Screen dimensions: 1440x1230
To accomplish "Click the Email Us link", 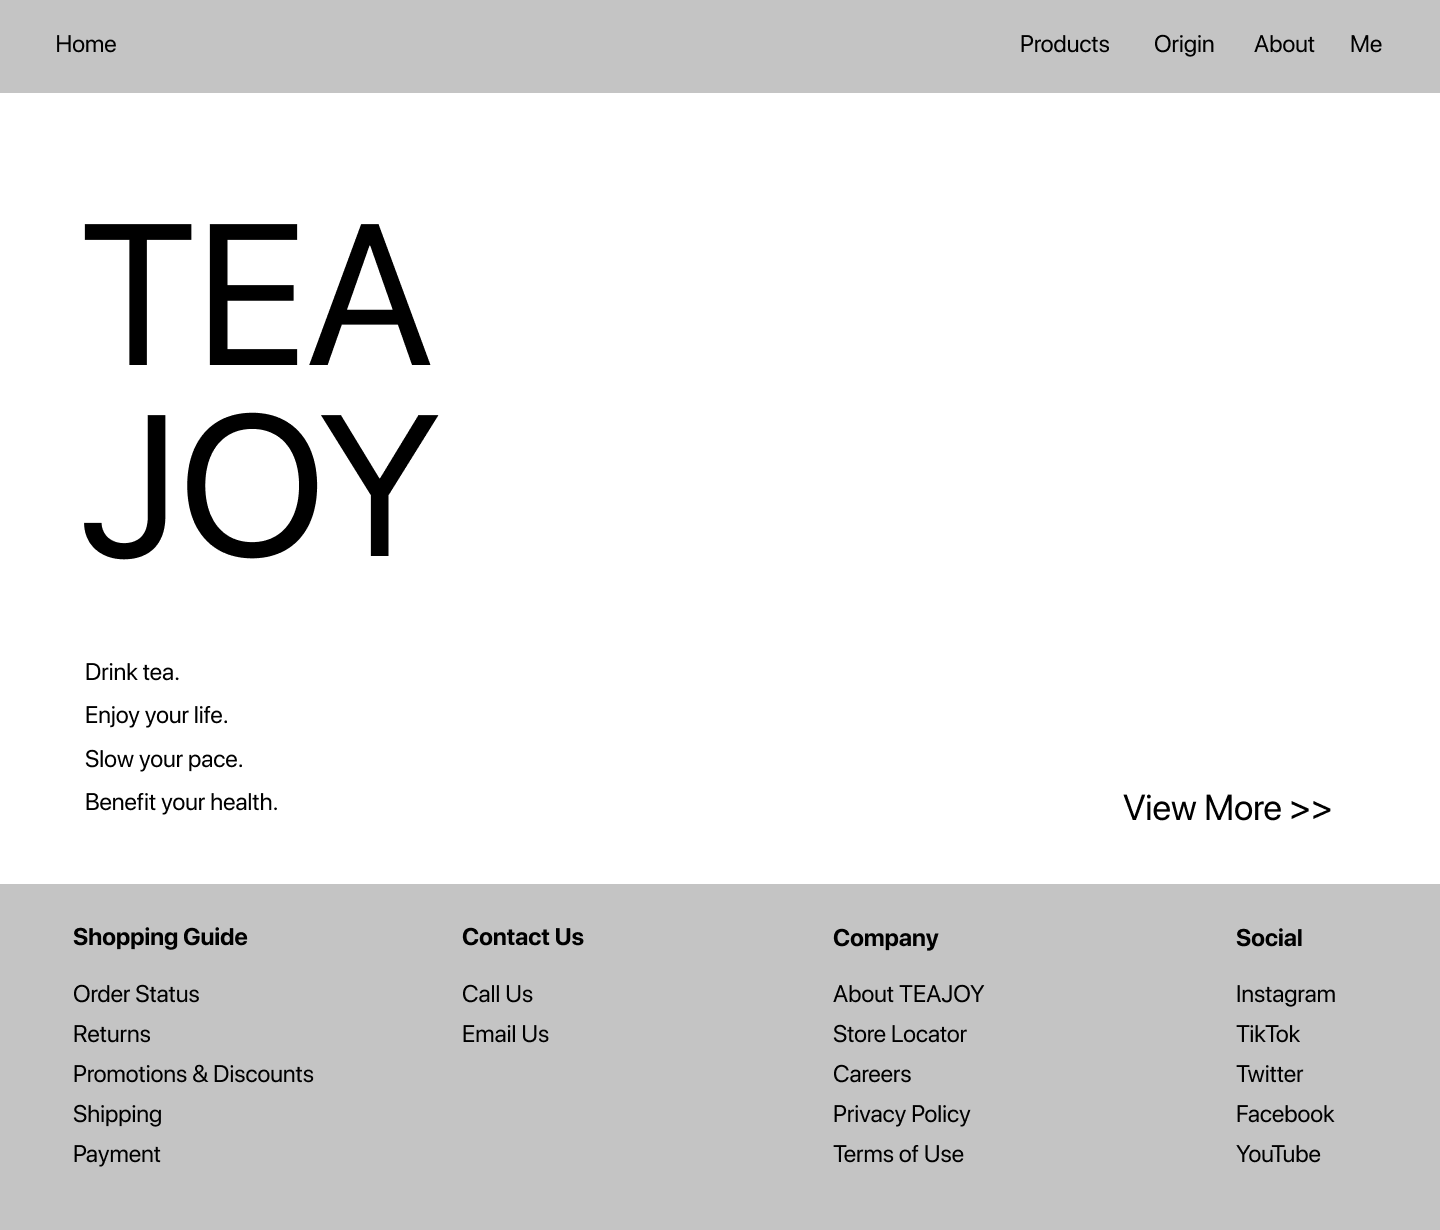I will click(x=505, y=1034).
